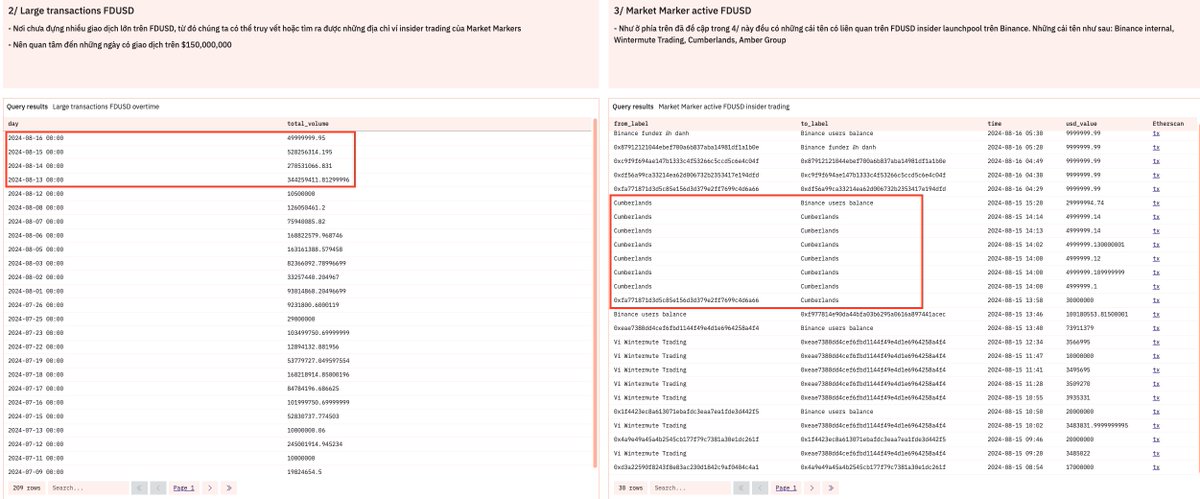Image resolution: width=1200 pixels, height=499 pixels.
Task: Focus the search box under Large transactions table
Action: point(87,488)
